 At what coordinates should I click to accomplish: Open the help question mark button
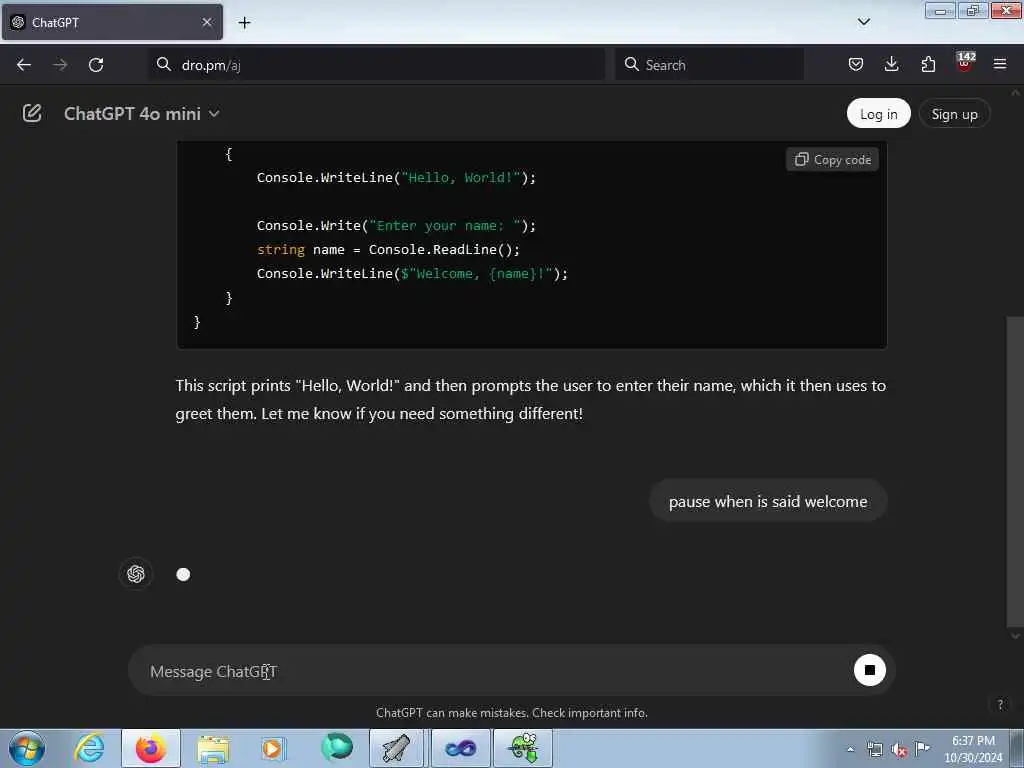coord(1000,704)
